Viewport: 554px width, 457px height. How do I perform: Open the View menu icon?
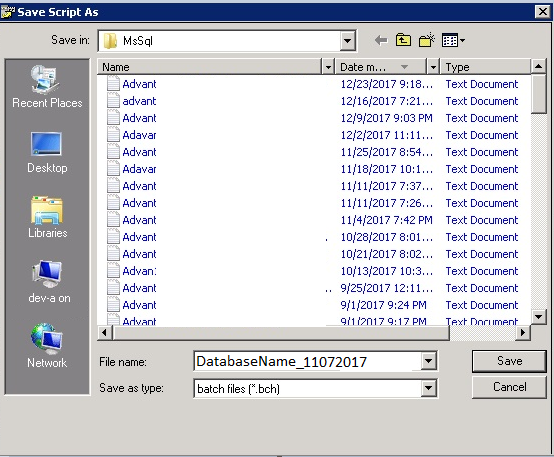tap(453, 40)
